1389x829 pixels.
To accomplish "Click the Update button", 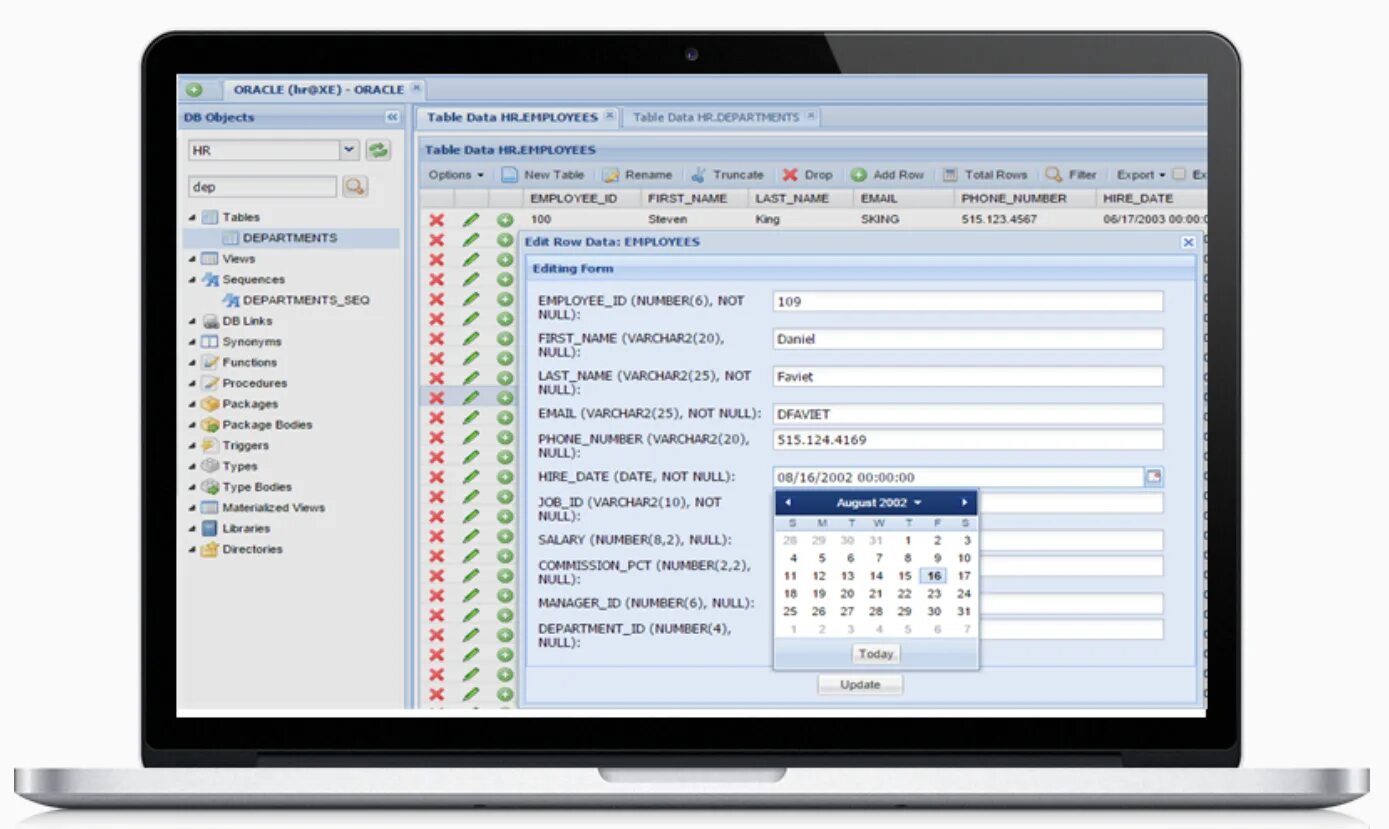I will [x=860, y=685].
